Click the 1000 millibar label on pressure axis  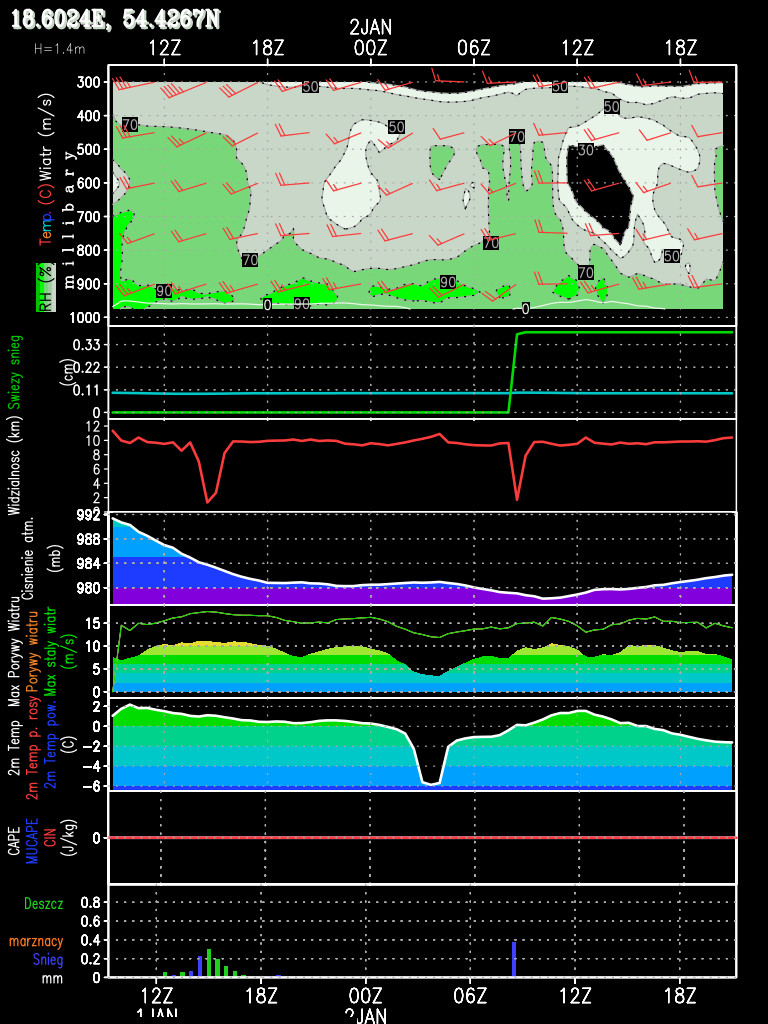click(x=85, y=318)
